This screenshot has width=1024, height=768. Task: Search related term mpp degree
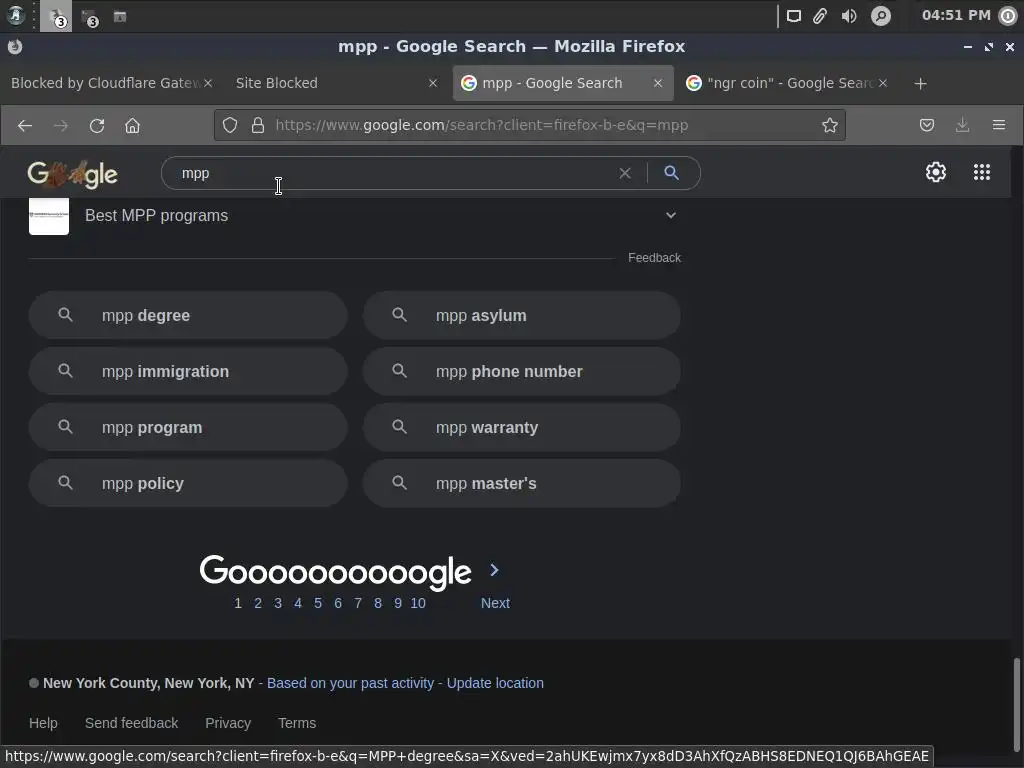pyautogui.click(x=188, y=315)
